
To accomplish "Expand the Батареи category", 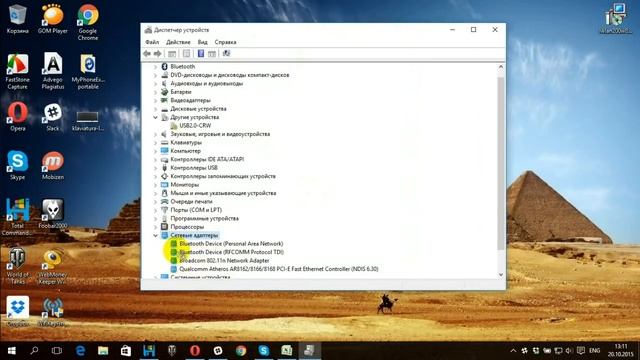I will pos(155,92).
